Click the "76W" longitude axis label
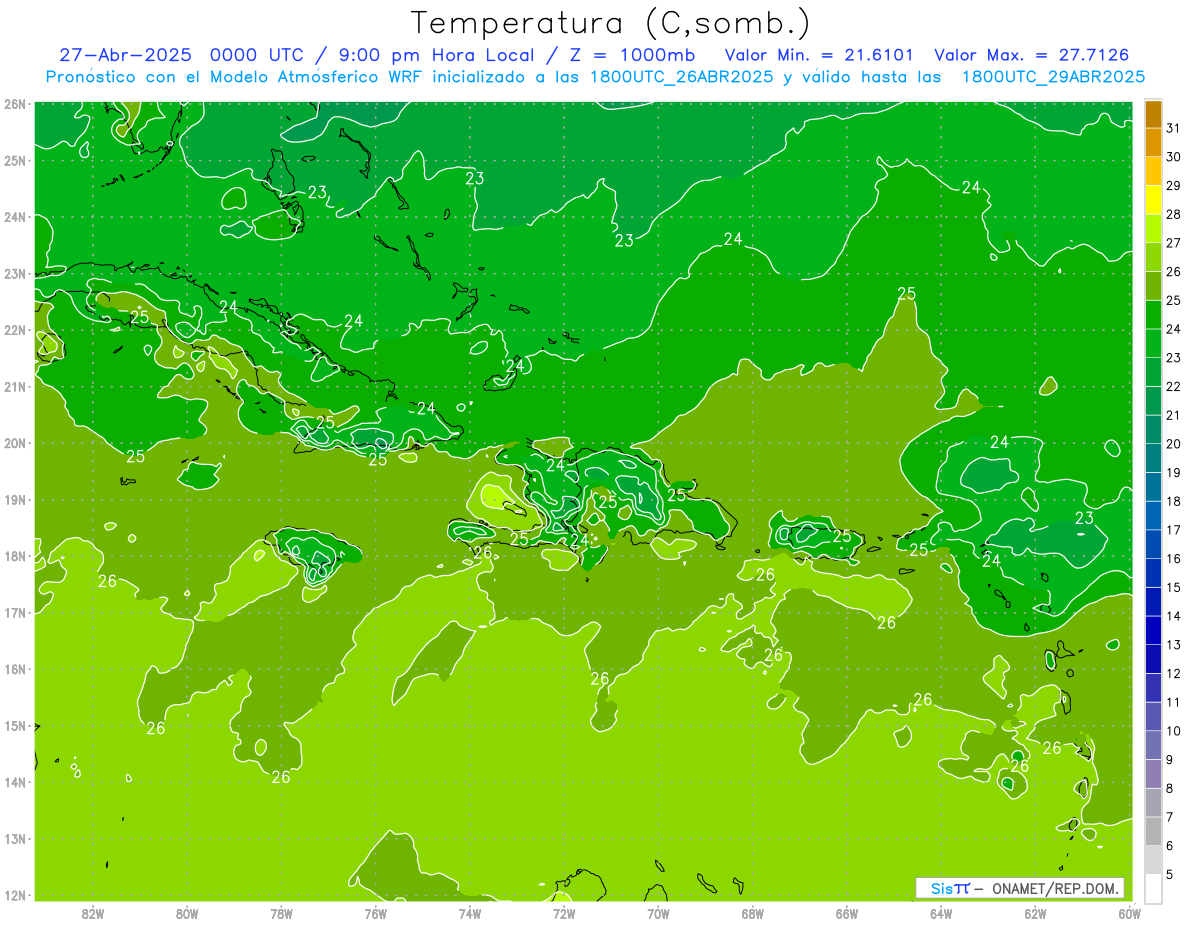 pyautogui.click(x=375, y=912)
